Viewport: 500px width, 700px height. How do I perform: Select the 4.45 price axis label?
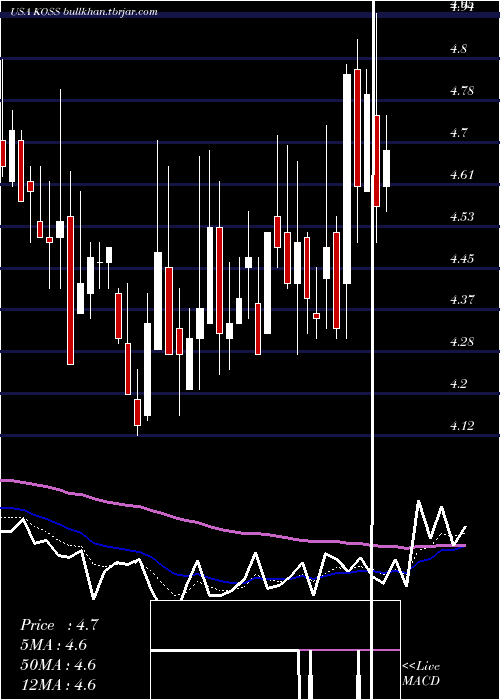462,258
